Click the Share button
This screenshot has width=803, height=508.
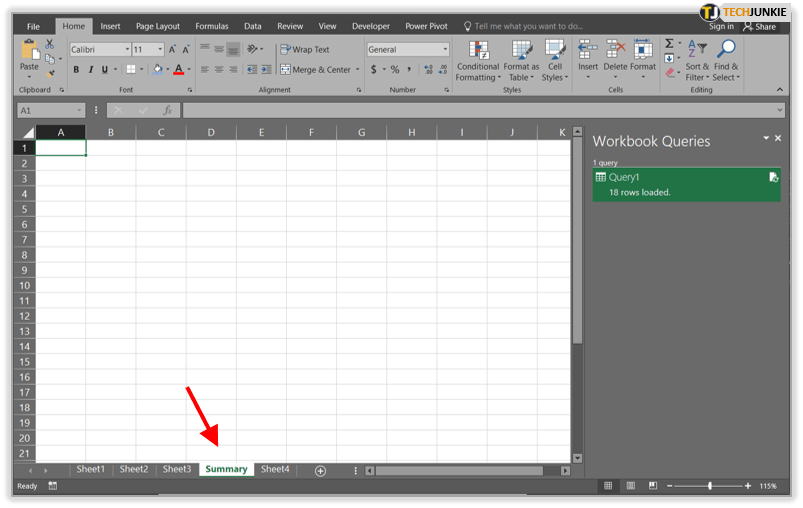(760, 26)
